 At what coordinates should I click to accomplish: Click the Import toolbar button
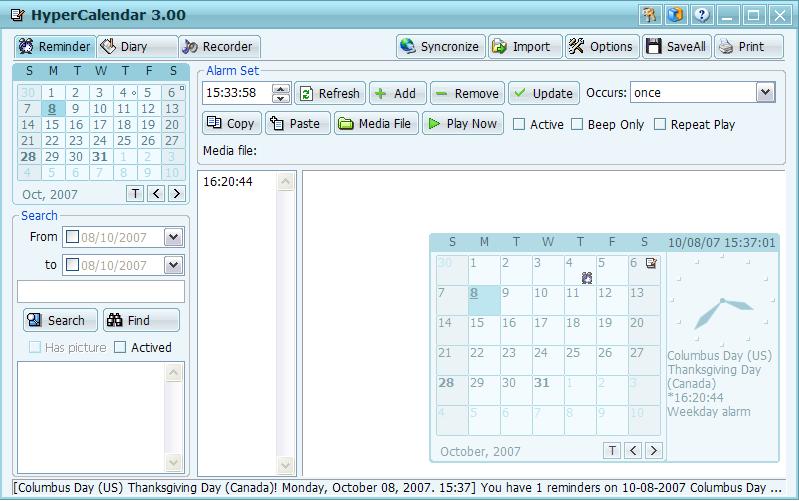tap(522, 46)
